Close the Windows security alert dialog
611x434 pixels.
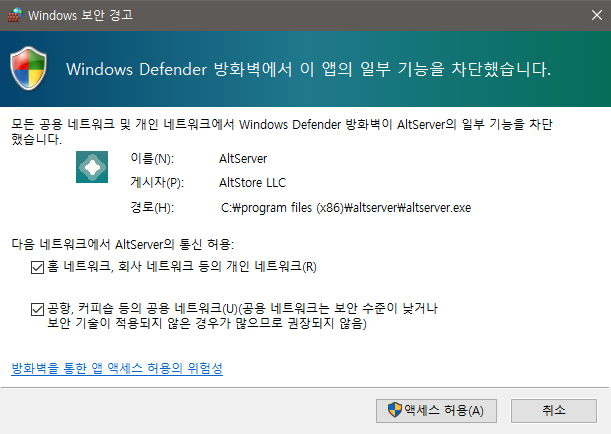[x=597, y=15]
